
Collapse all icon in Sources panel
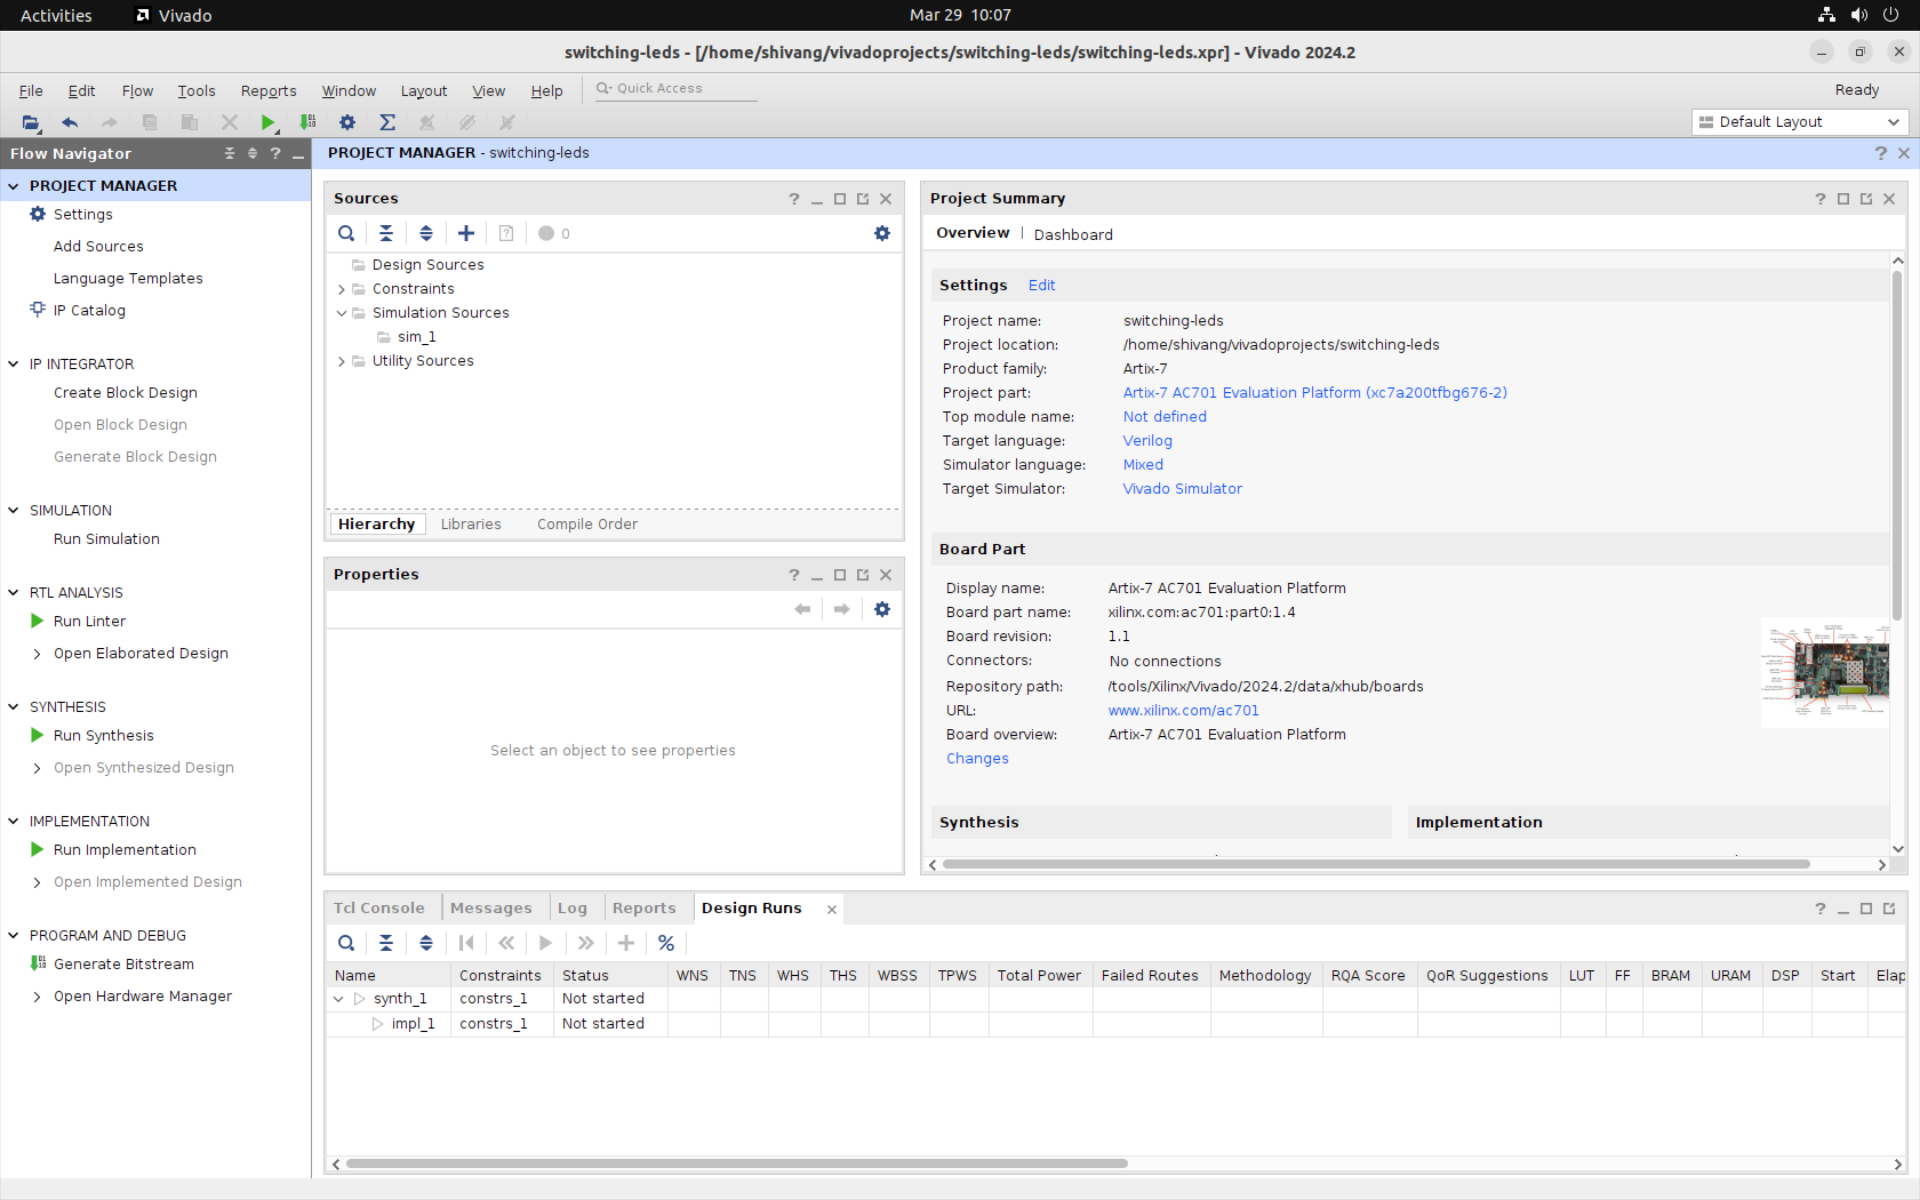(386, 233)
